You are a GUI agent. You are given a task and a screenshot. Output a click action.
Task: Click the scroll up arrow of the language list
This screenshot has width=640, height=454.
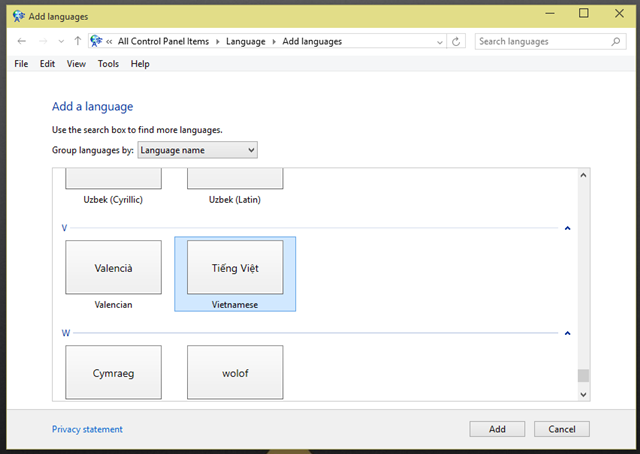click(x=583, y=175)
